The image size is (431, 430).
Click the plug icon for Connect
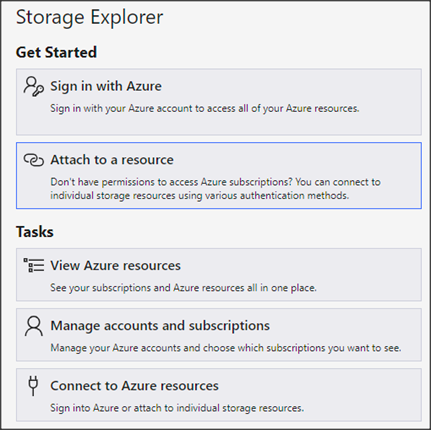click(33, 386)
